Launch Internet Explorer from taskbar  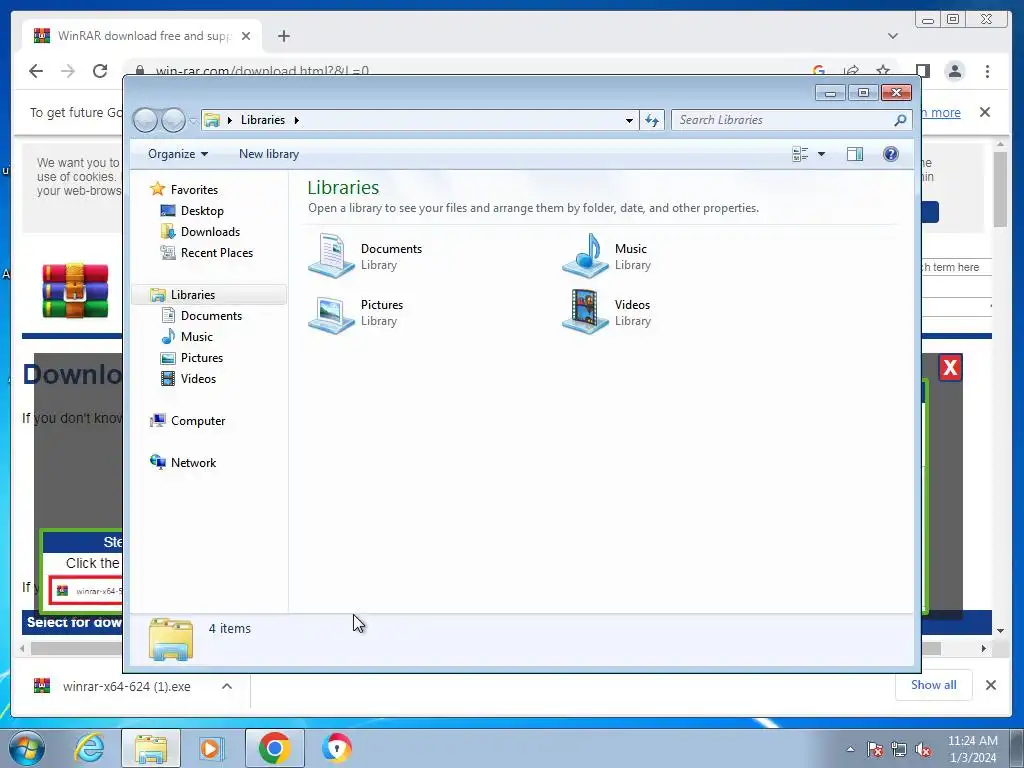[x=89, y=748]
